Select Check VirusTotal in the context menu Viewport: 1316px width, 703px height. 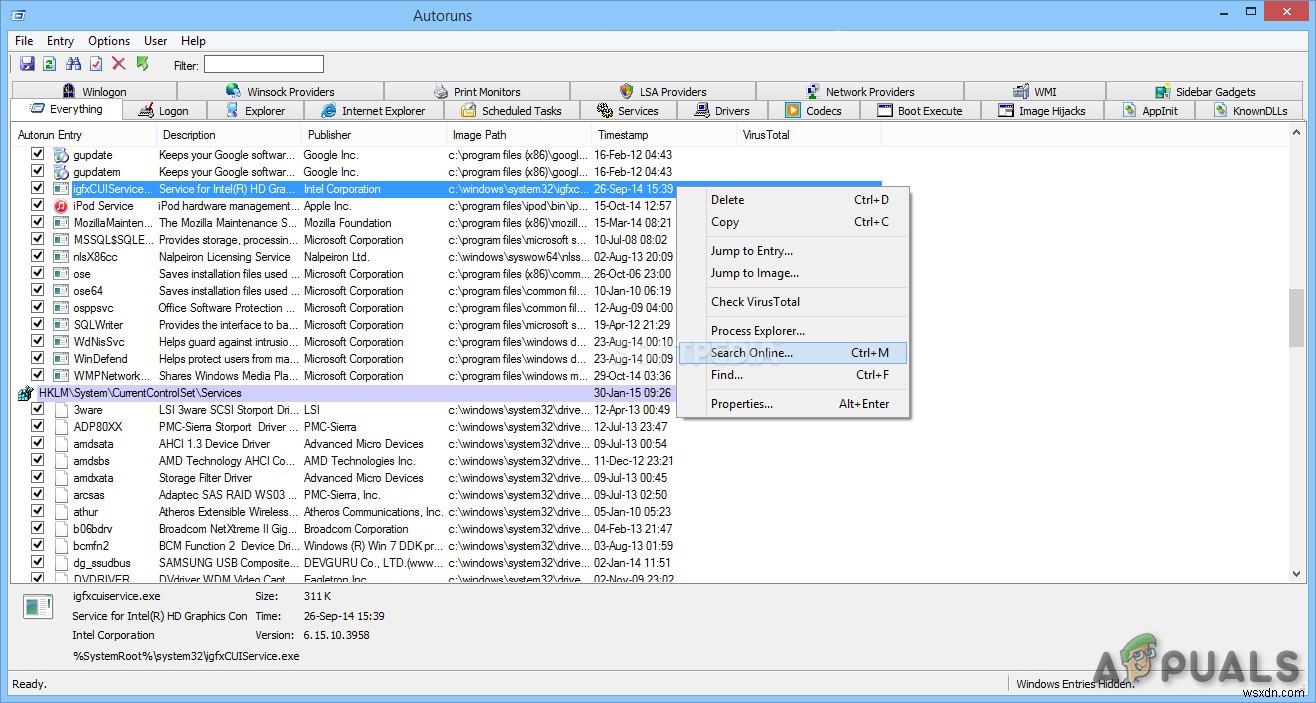755,301
